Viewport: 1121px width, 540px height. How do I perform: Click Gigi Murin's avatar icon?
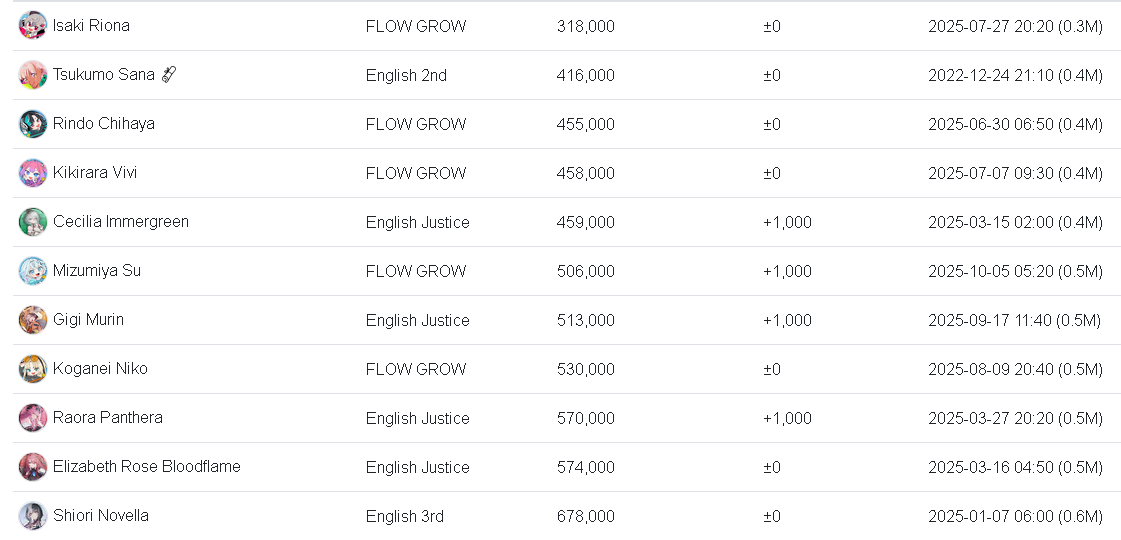pyautogui.click(x=32, y=320)
